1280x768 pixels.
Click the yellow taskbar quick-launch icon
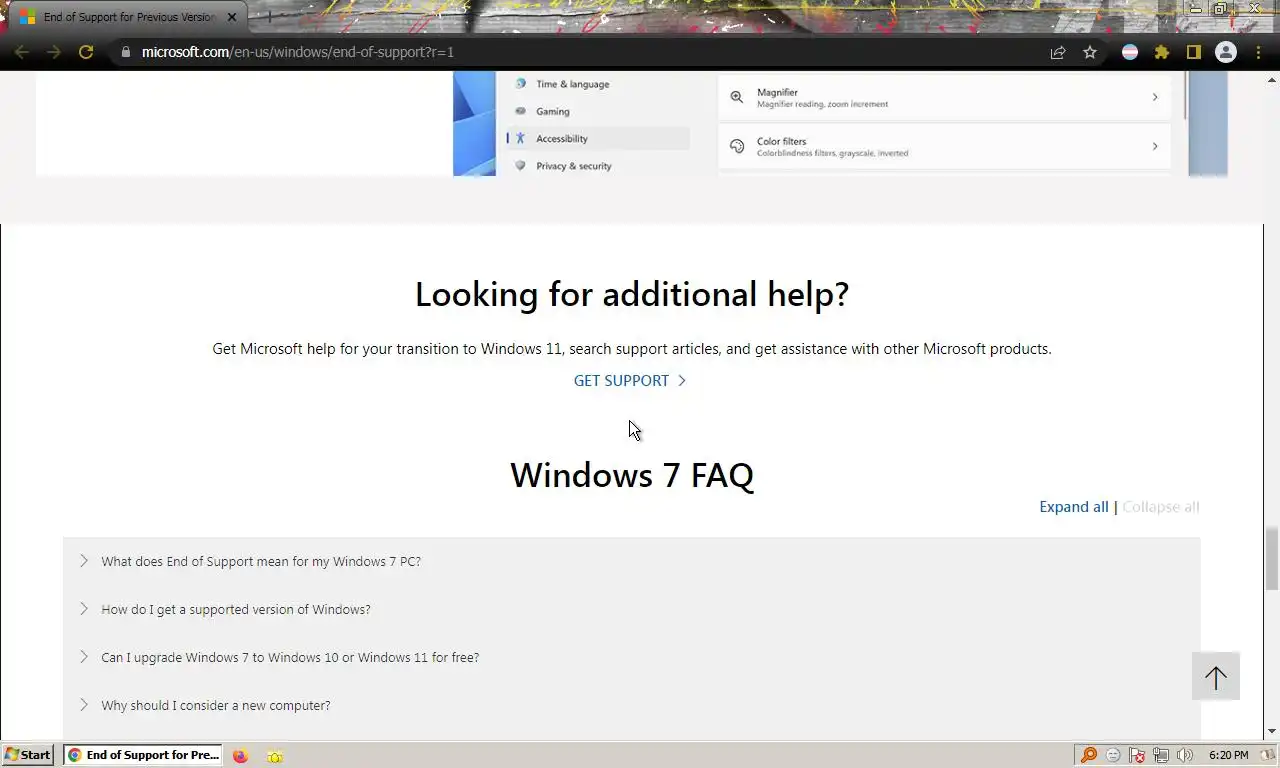click(x=275, y=756)
